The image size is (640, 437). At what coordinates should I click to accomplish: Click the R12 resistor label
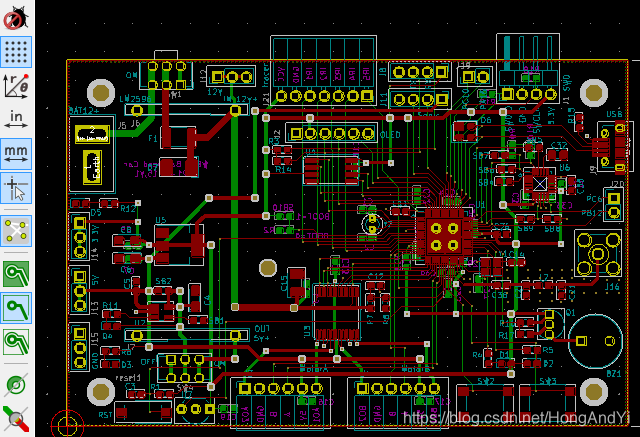click(128, 209)
